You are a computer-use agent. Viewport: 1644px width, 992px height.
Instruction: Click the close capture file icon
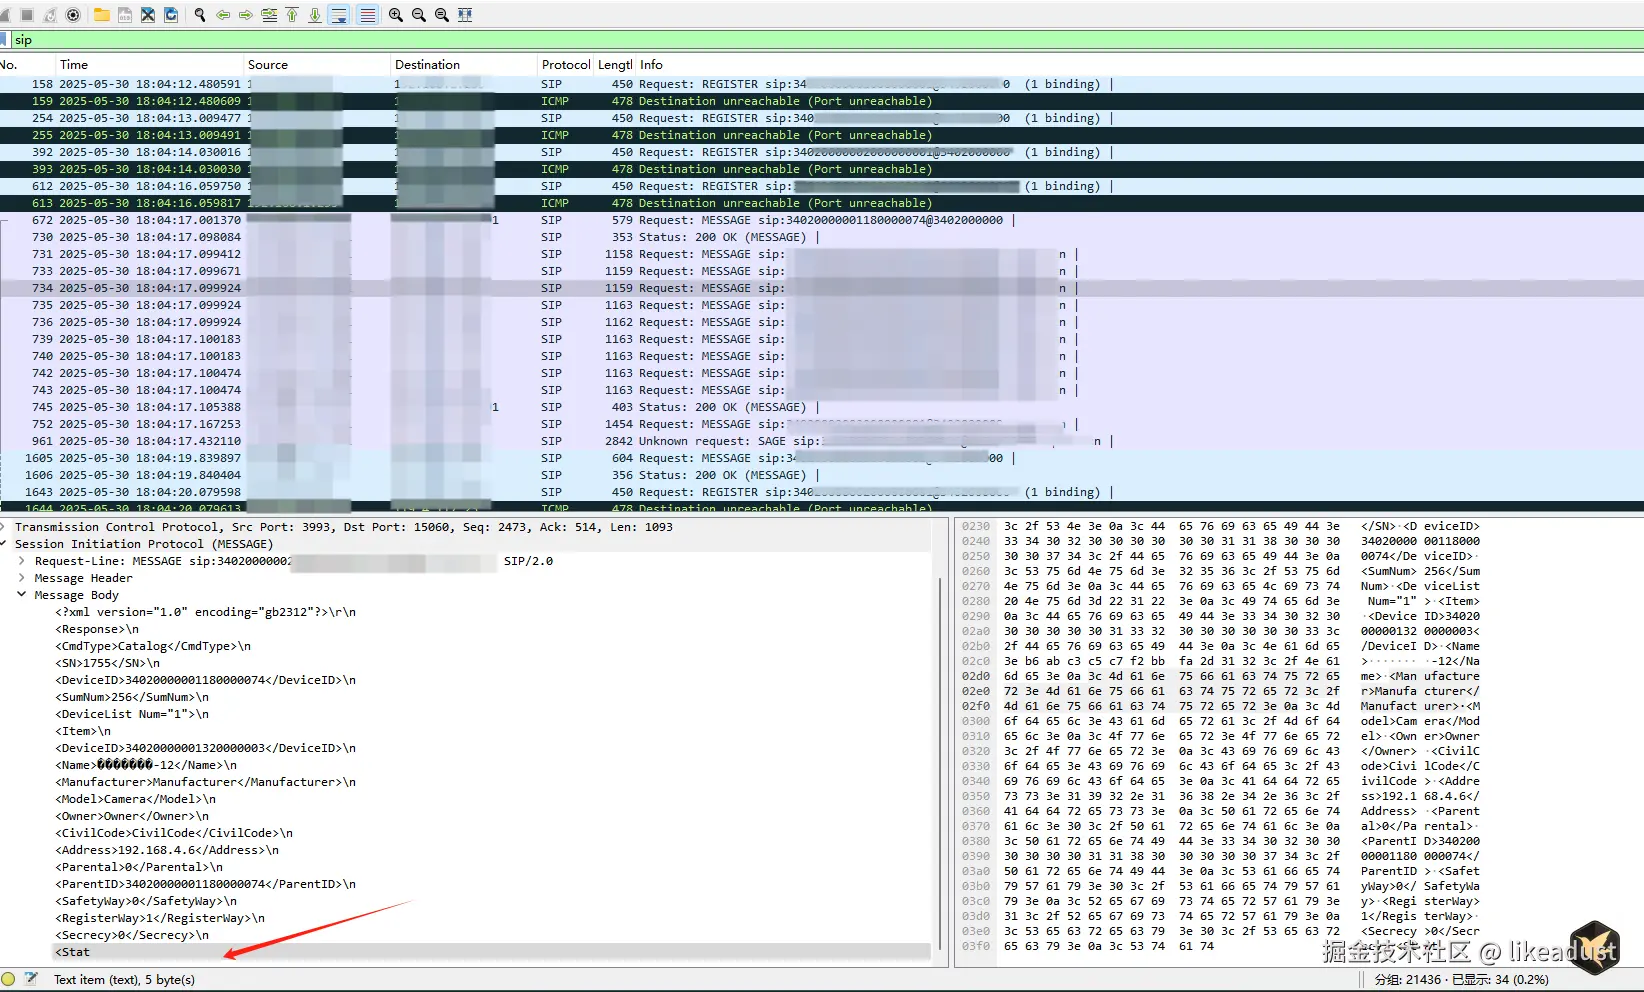click(148, 15)
